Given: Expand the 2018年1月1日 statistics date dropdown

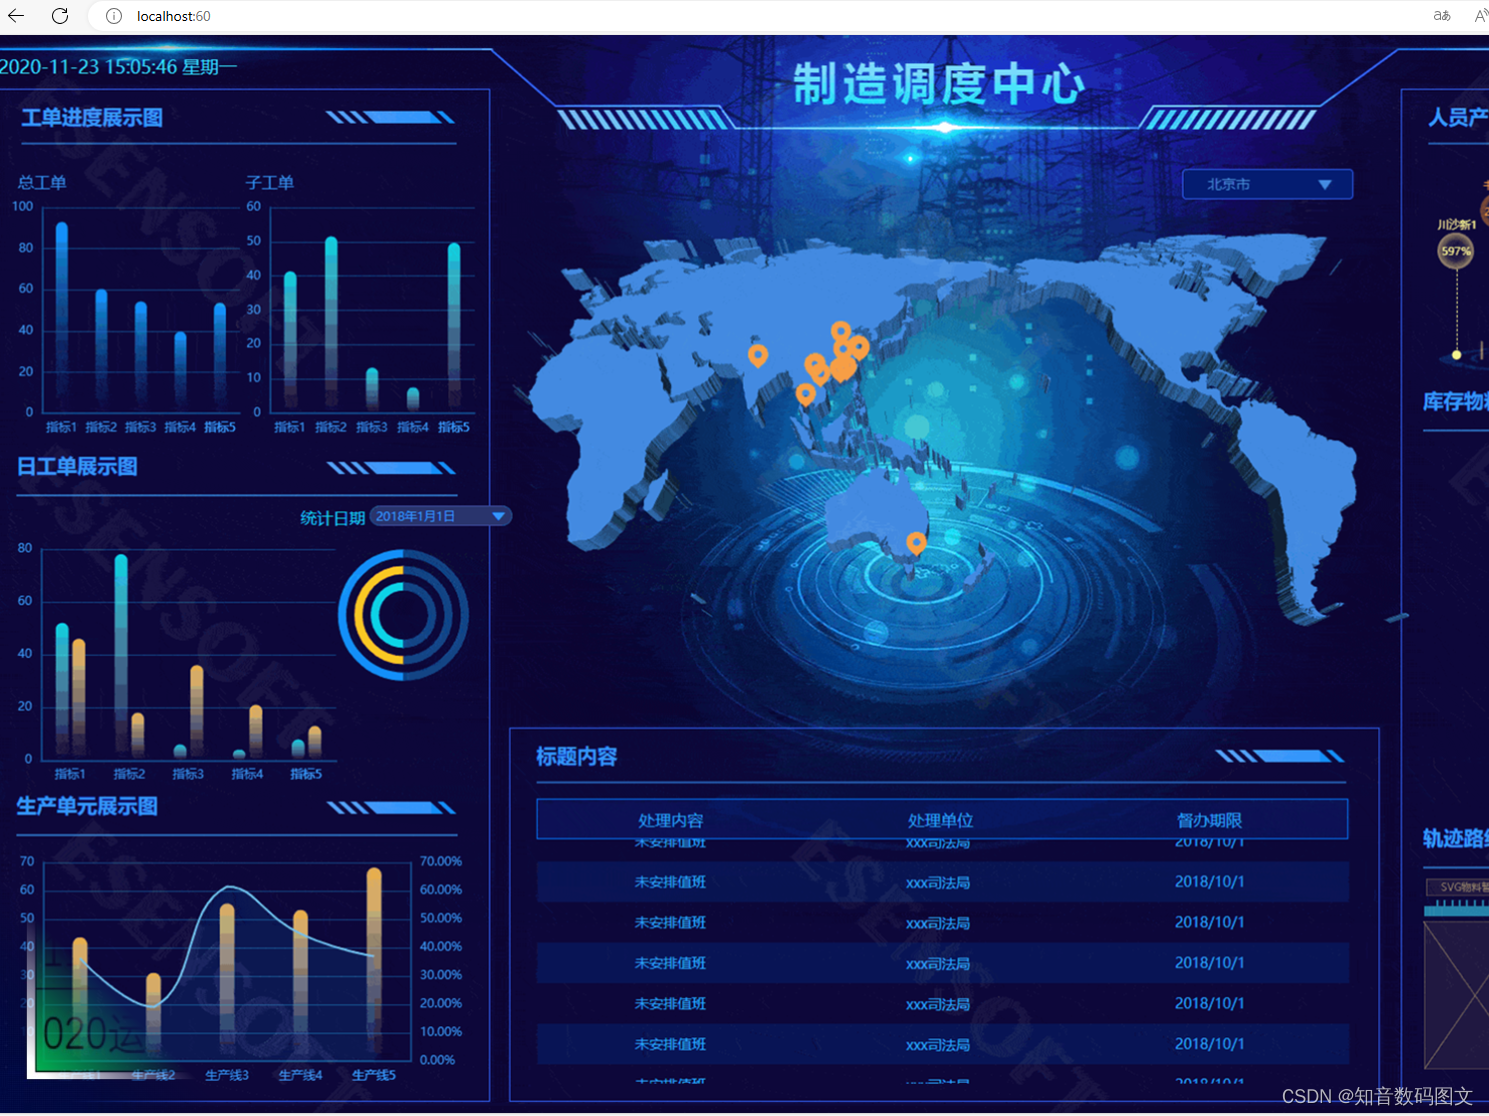Looking at the screenshot, I should click(441, 516).
